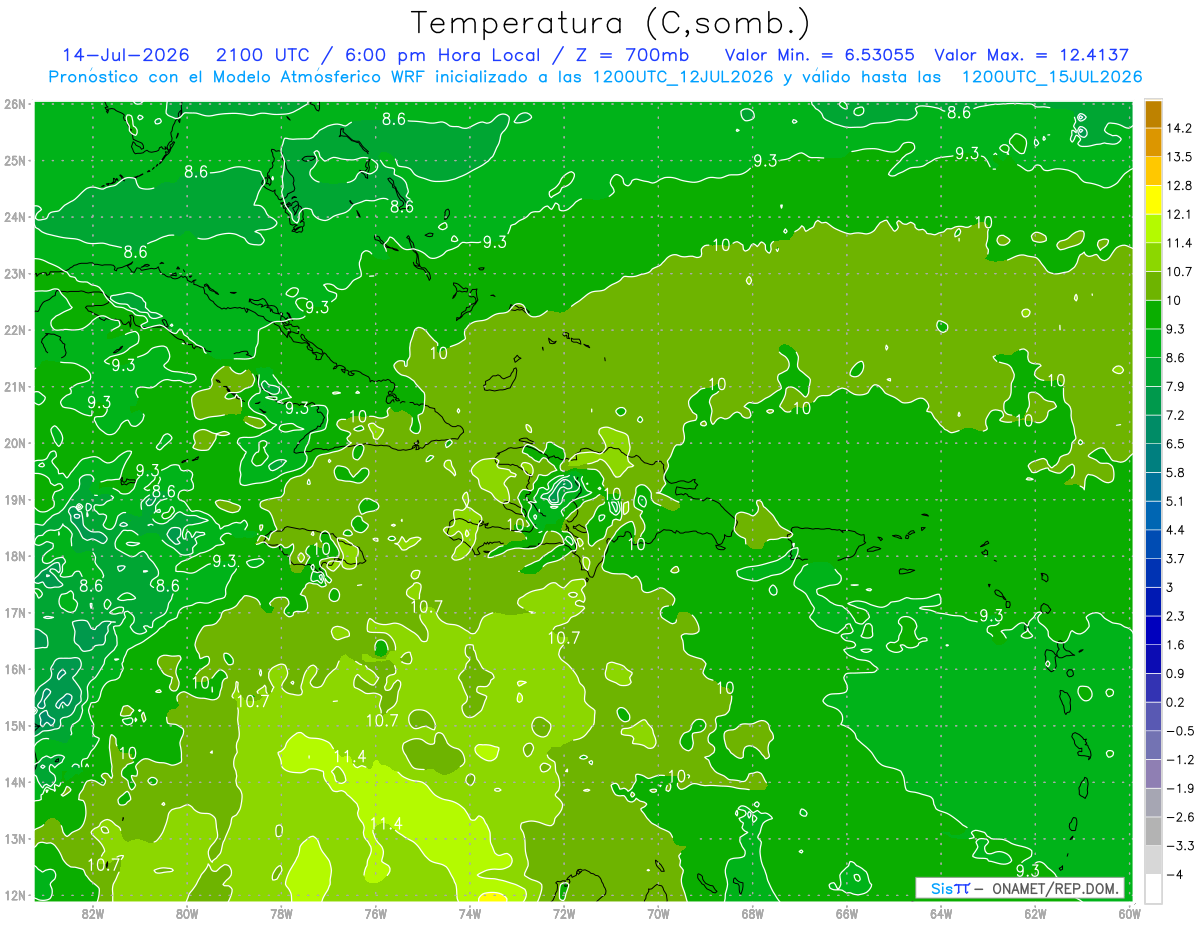Click longitude axis label '64W'
This screenshot has width=1200, height=927.
point(941,912)
